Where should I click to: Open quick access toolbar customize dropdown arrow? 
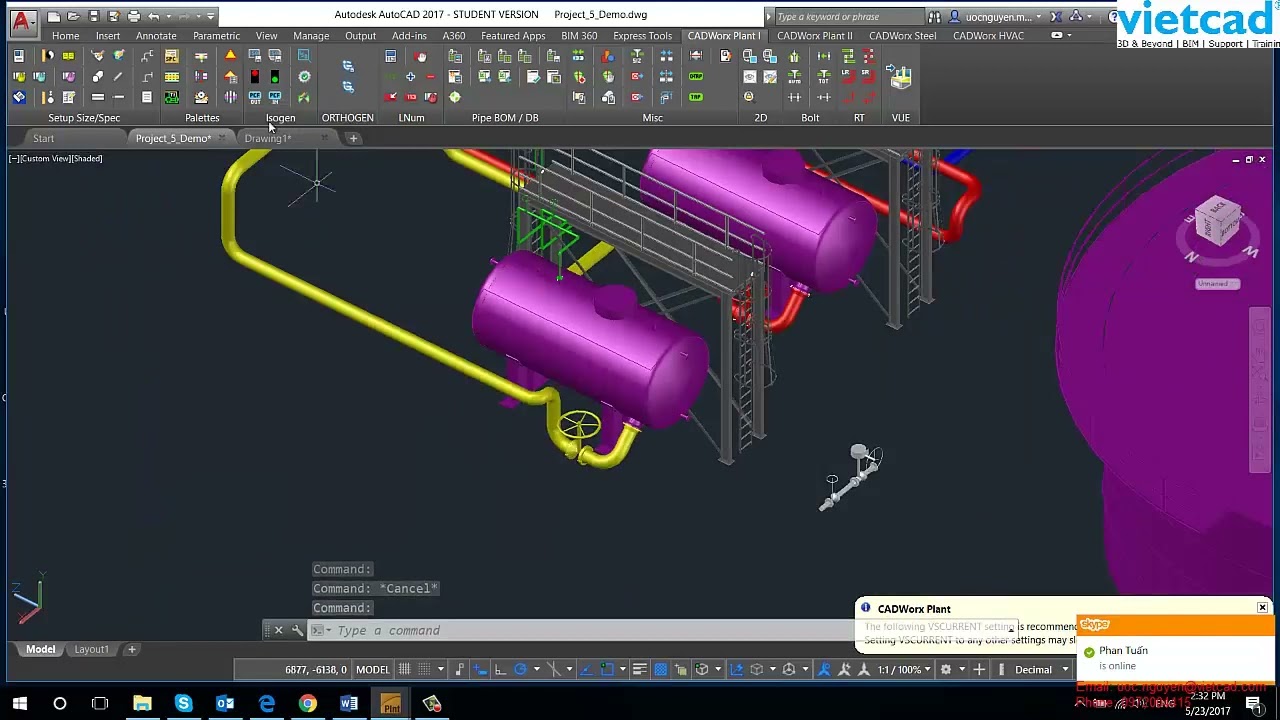[x=210, y=16]
